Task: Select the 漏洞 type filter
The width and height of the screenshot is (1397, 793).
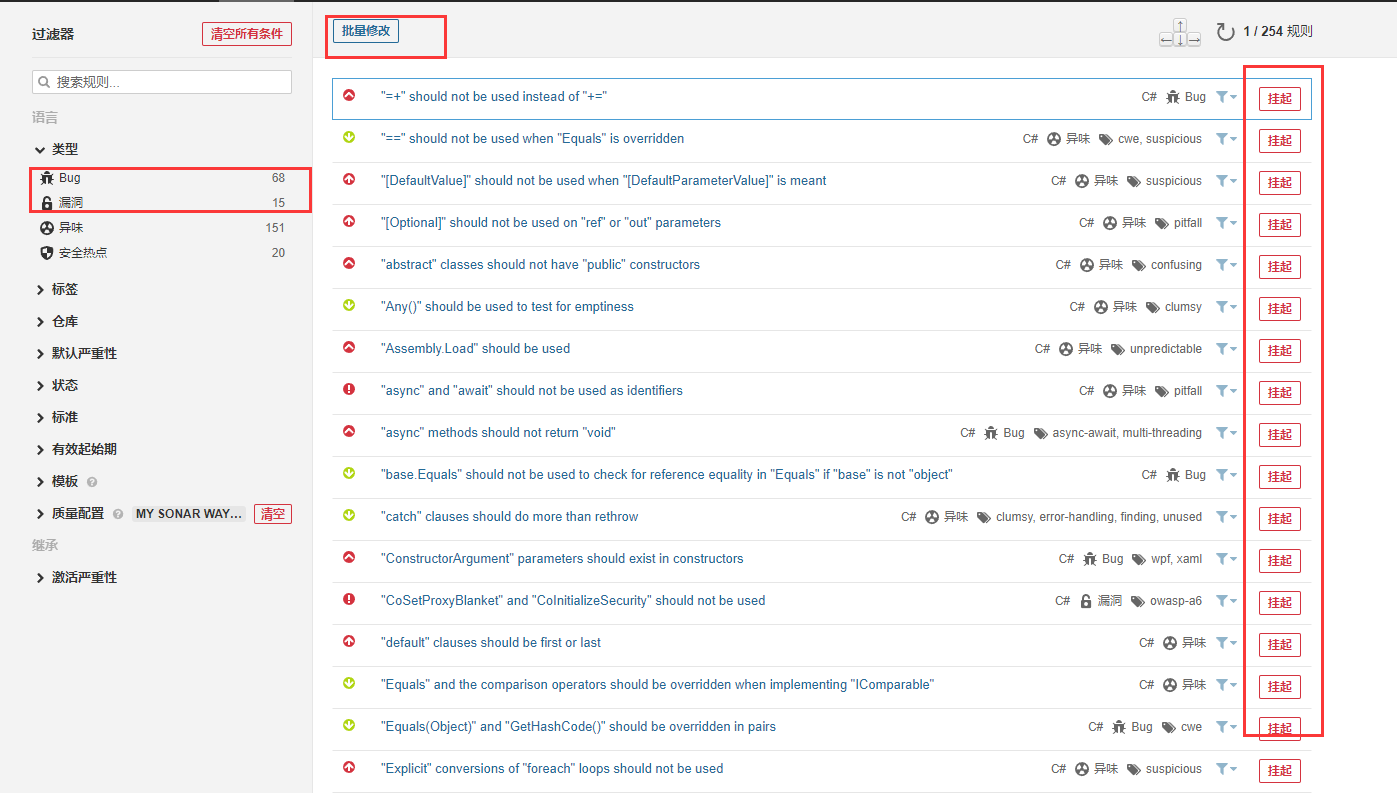Action: (x=70, y=203)
